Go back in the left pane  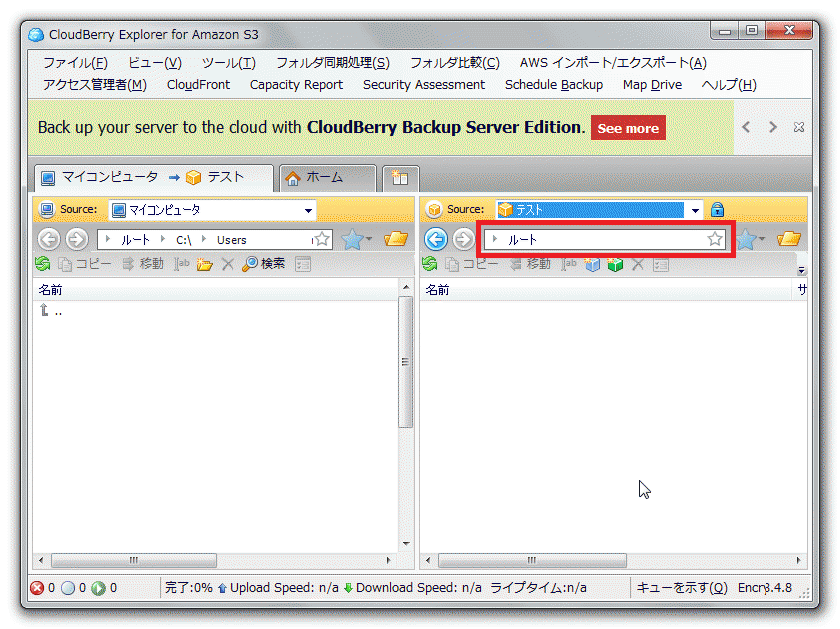pyautogui.click(x=49, y=239)
